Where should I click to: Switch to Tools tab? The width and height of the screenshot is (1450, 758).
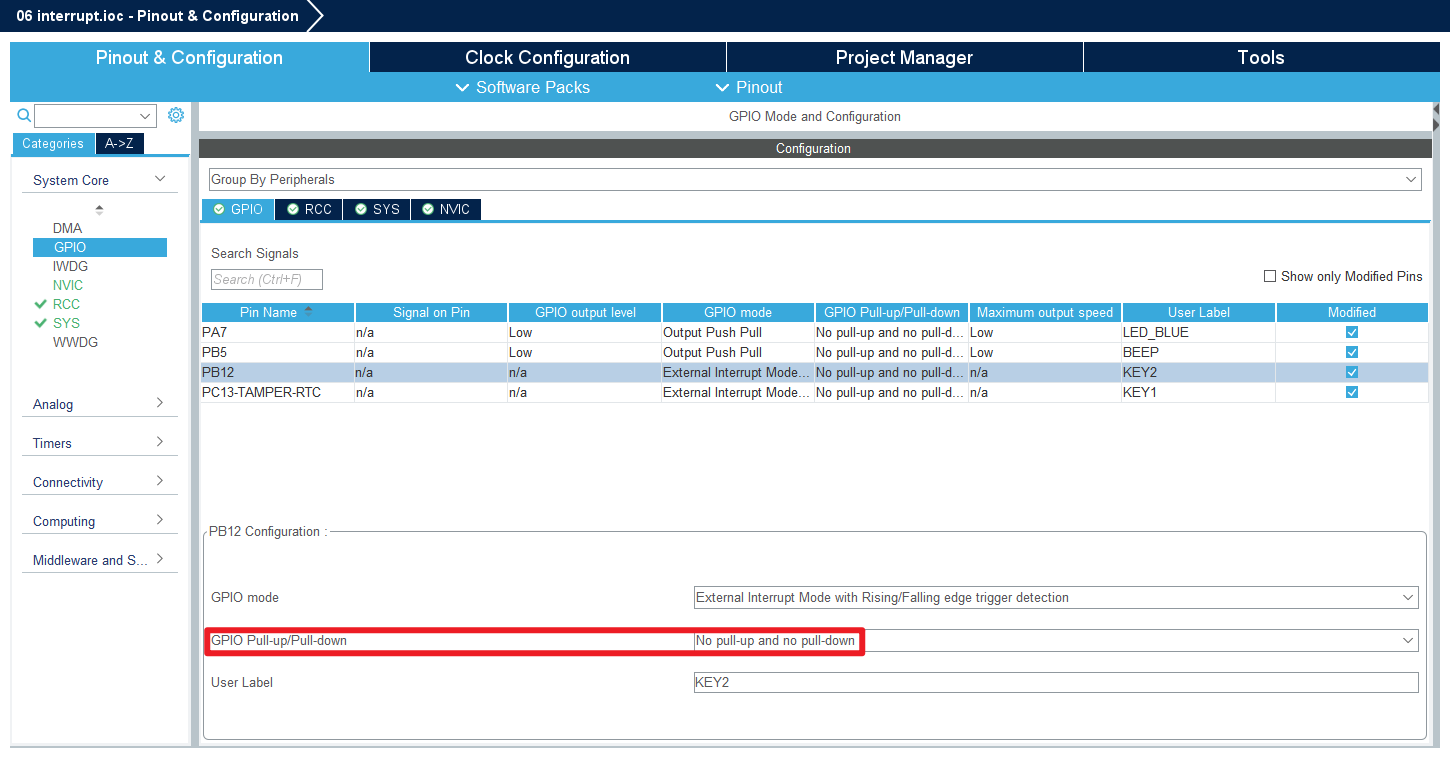1261,57
